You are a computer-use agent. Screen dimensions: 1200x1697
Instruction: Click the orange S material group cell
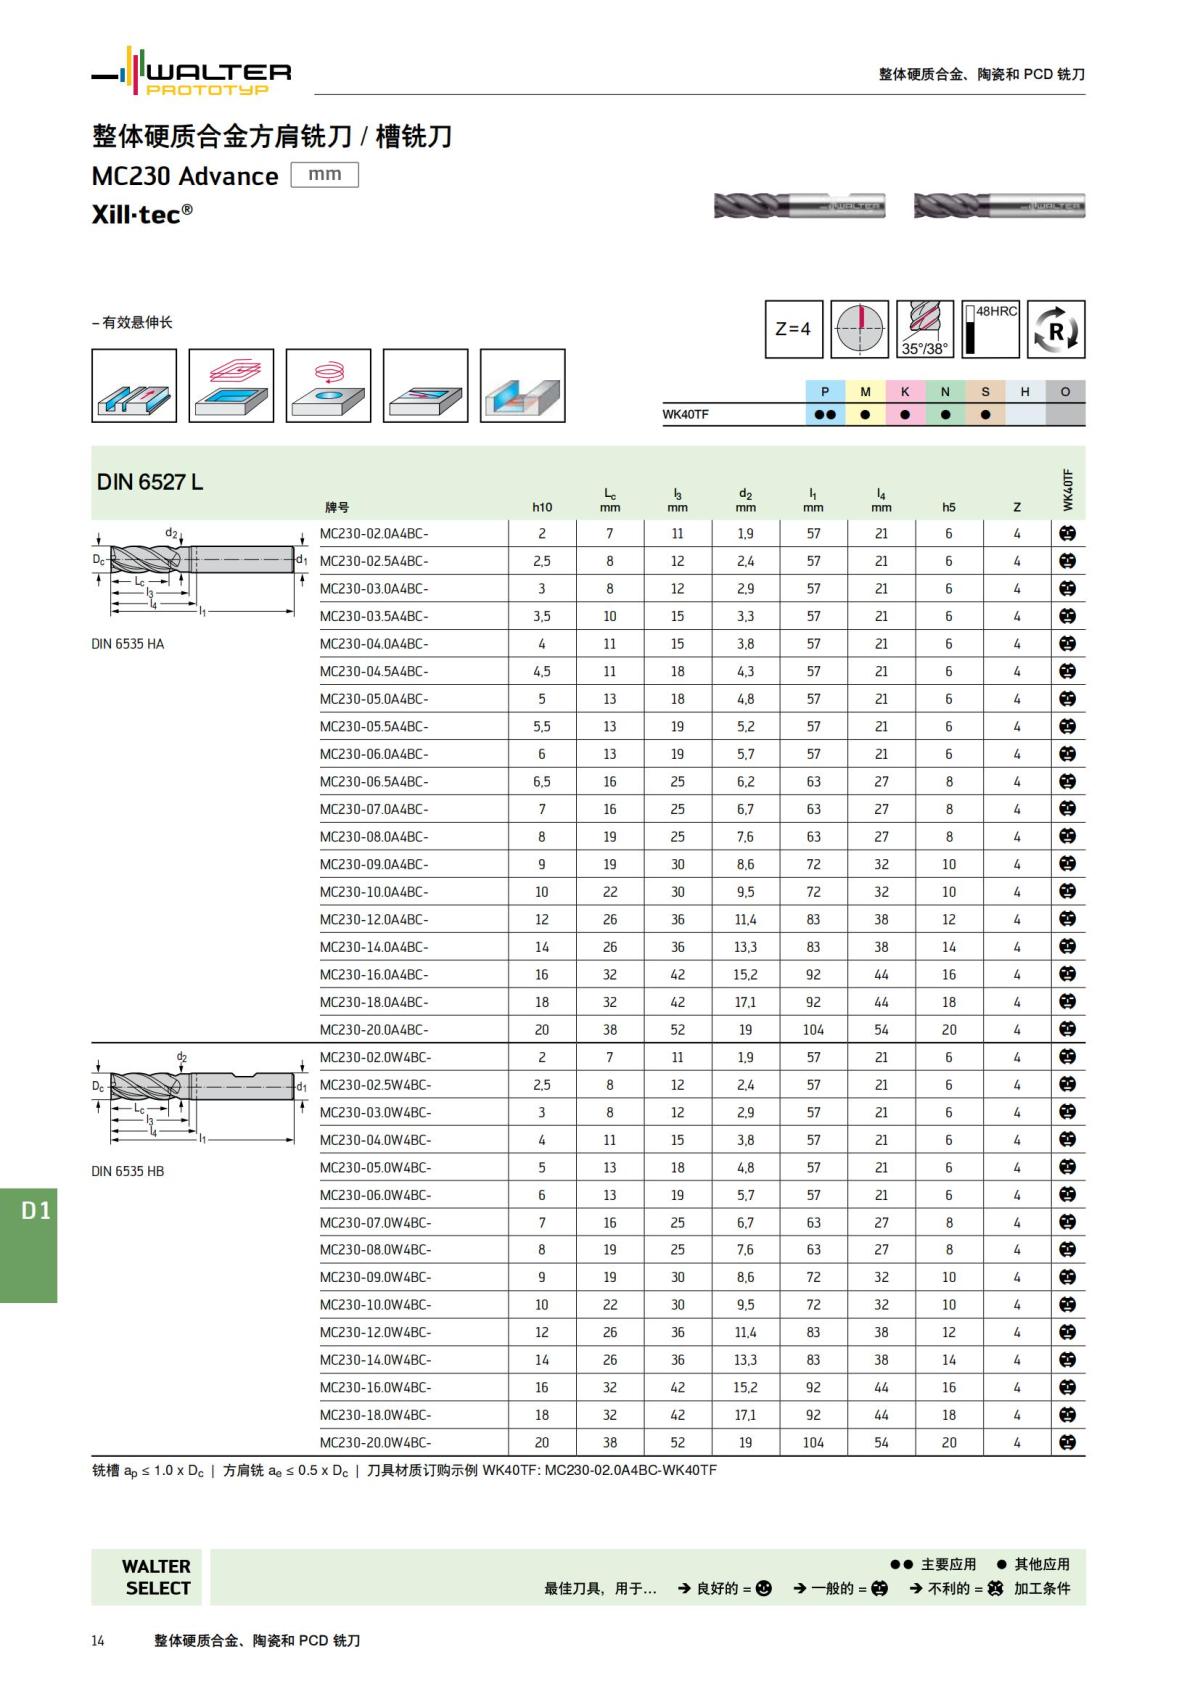985,392
